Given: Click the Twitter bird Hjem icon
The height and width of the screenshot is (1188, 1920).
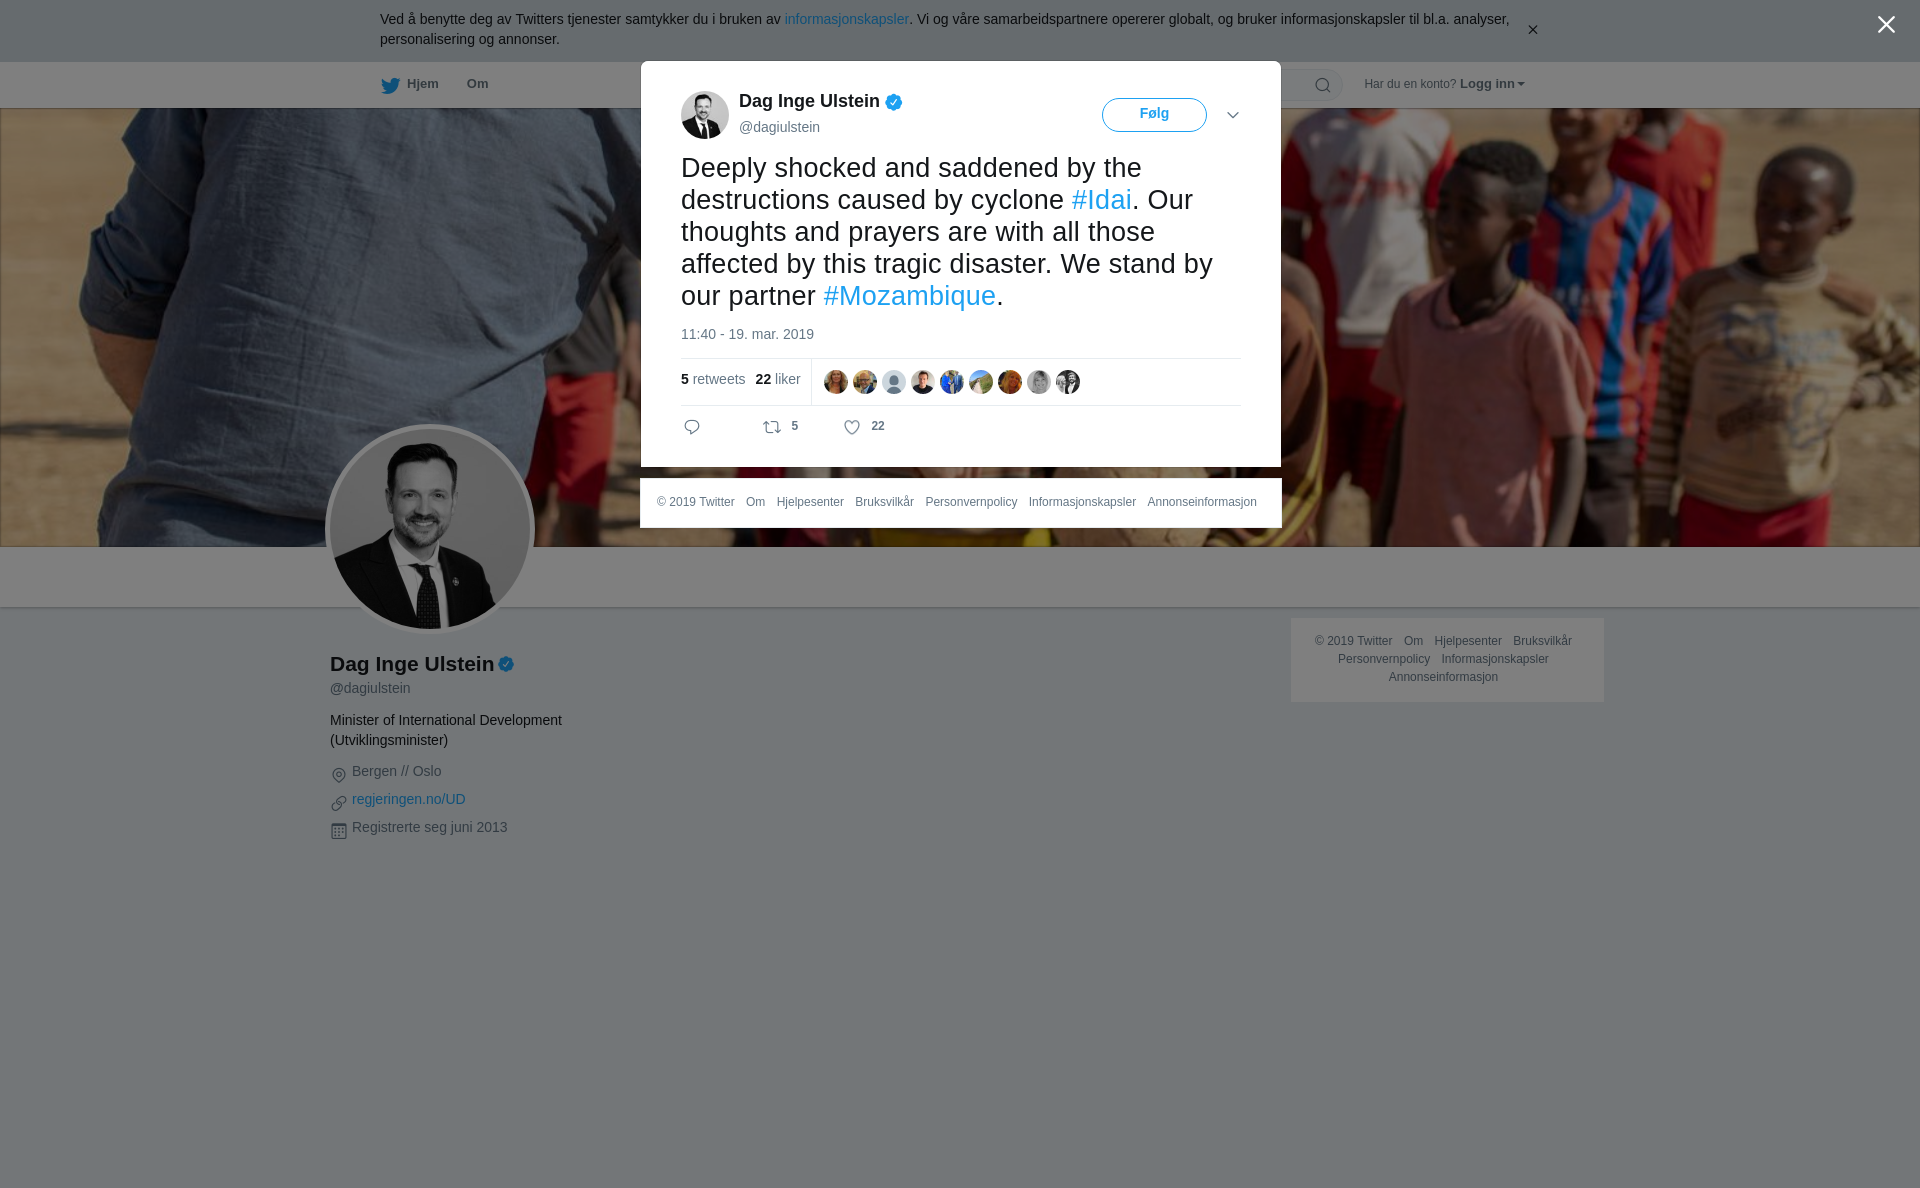Looking at the screenshot, I should click(x=391, y=85).
